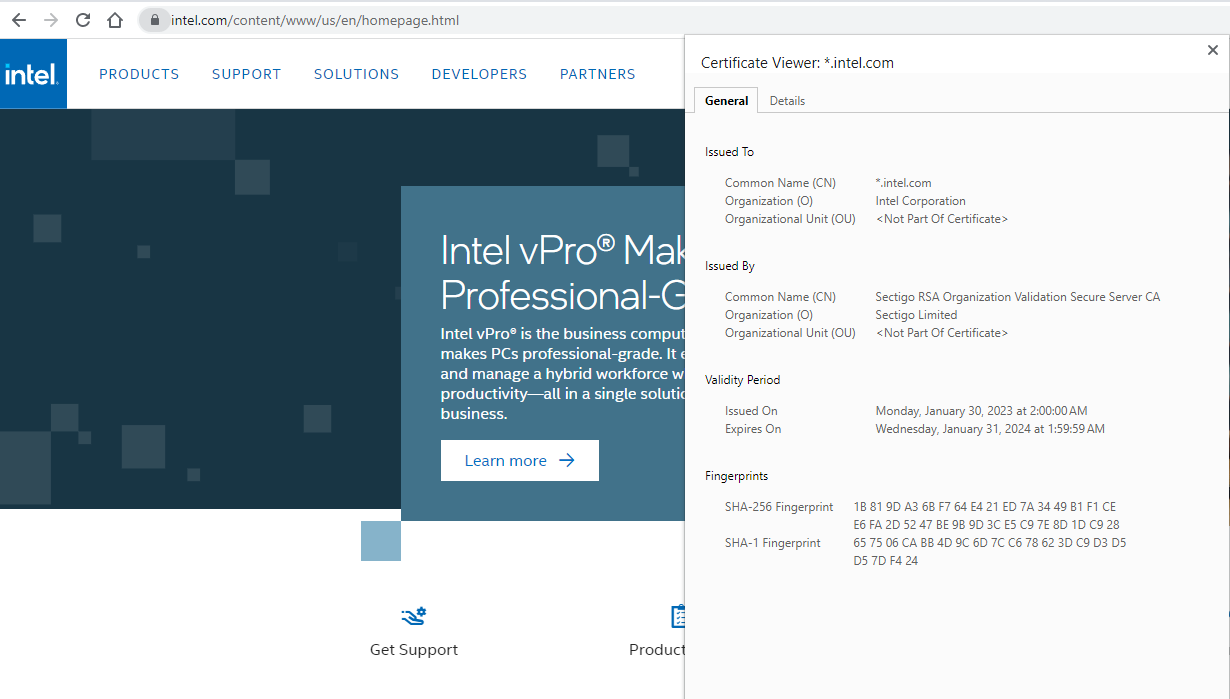Click the Intel logo

click(33, 74)
